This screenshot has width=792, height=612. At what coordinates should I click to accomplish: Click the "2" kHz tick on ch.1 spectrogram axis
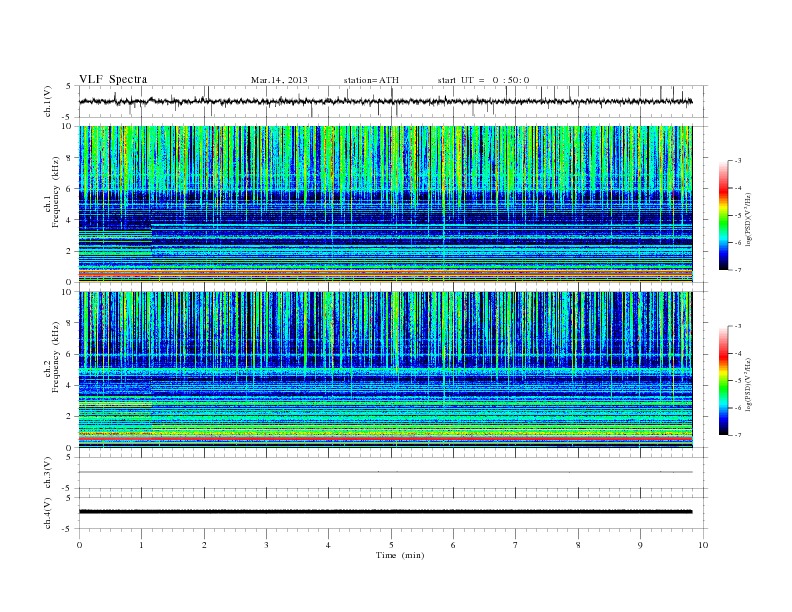69,251
